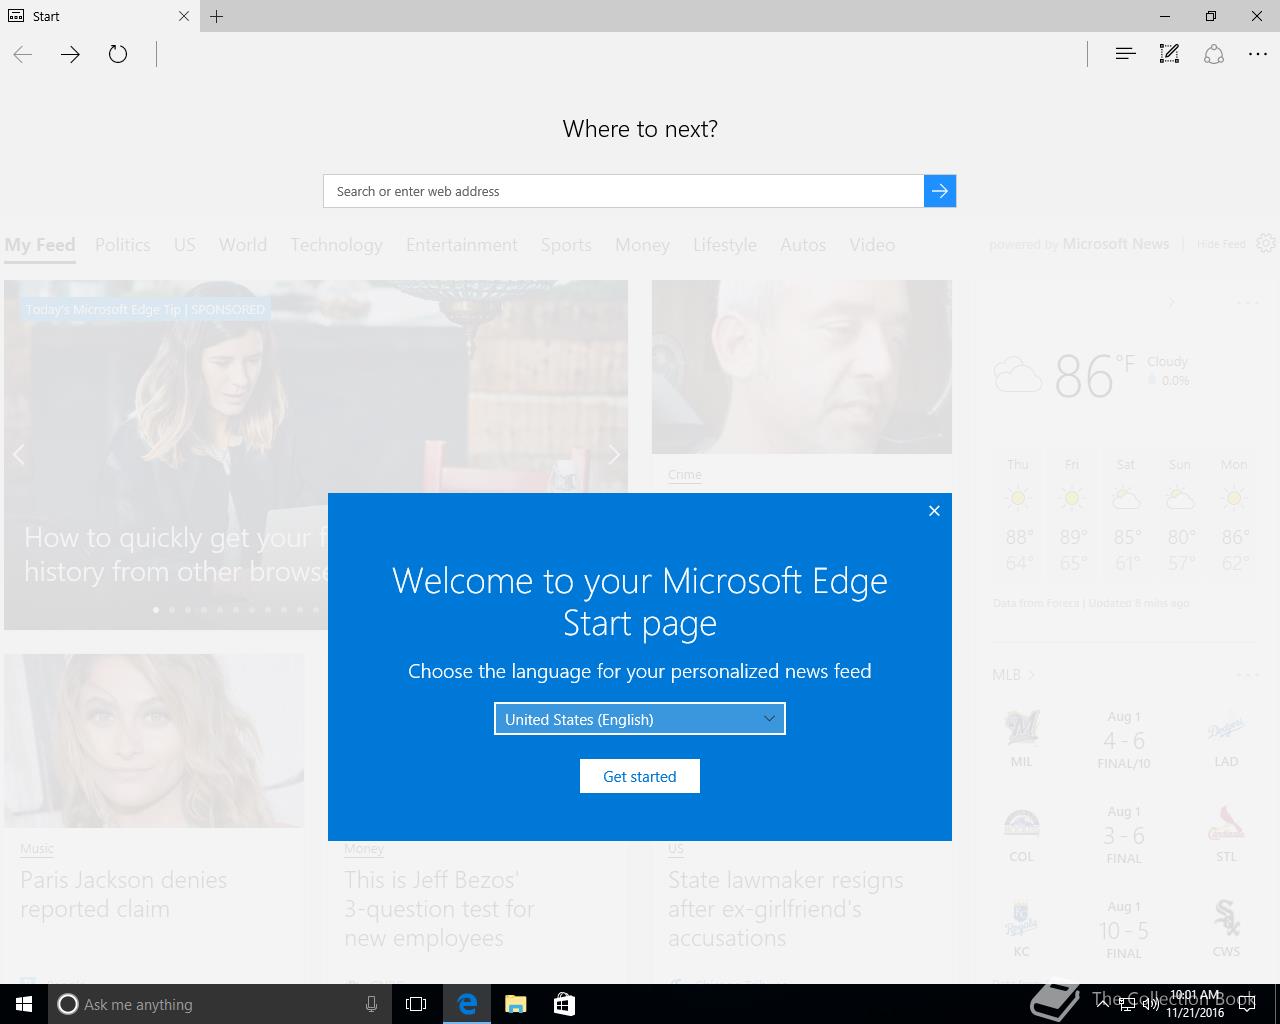Open a new tab with plus icon
Viewport: 1280px width, 1024px height.
point(217,16)
